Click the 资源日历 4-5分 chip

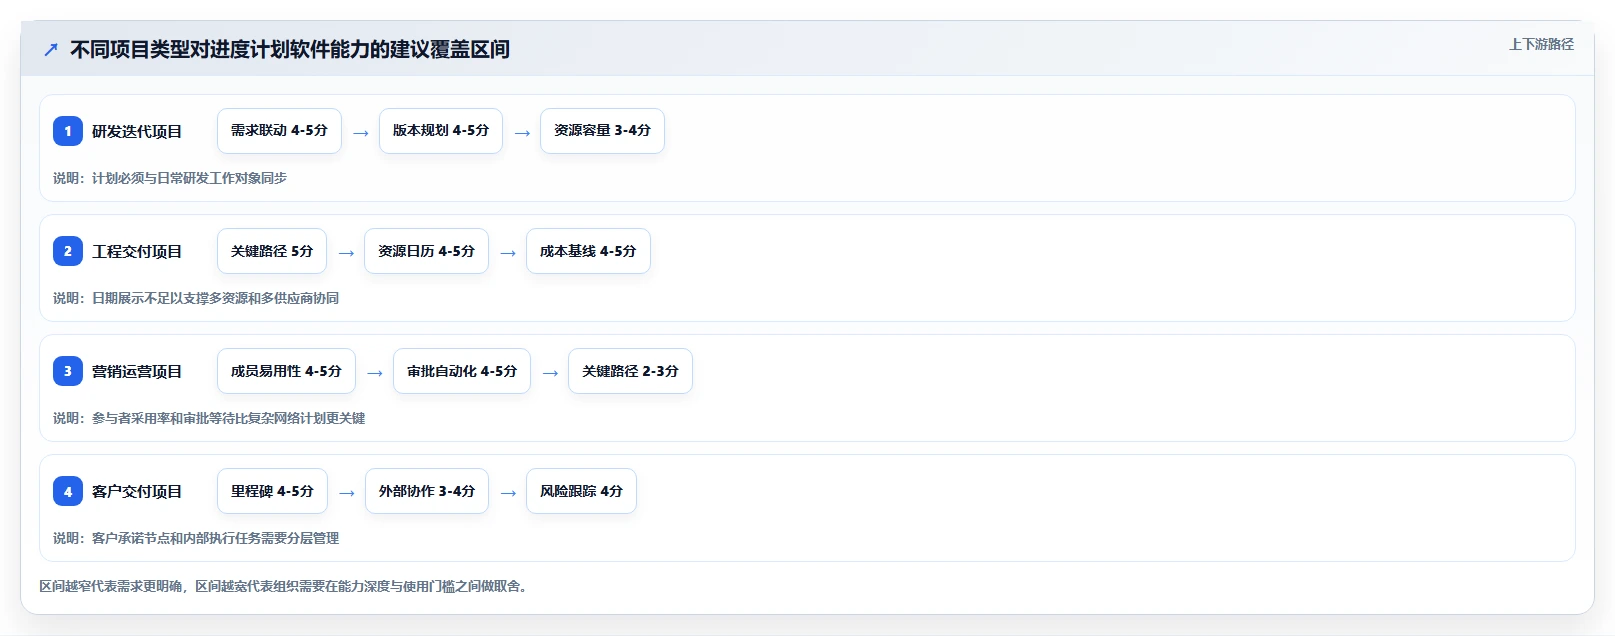(427, 251)
